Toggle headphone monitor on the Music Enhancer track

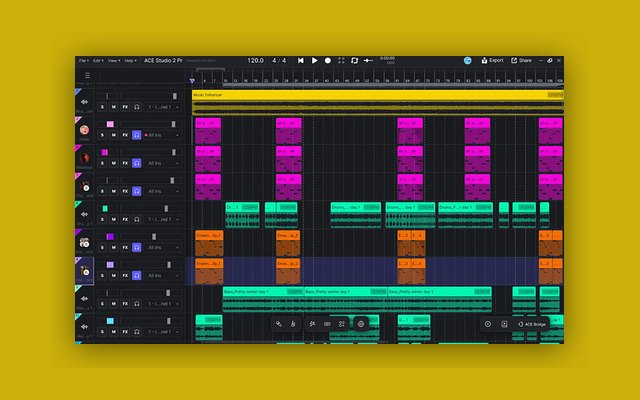point(137,107)
